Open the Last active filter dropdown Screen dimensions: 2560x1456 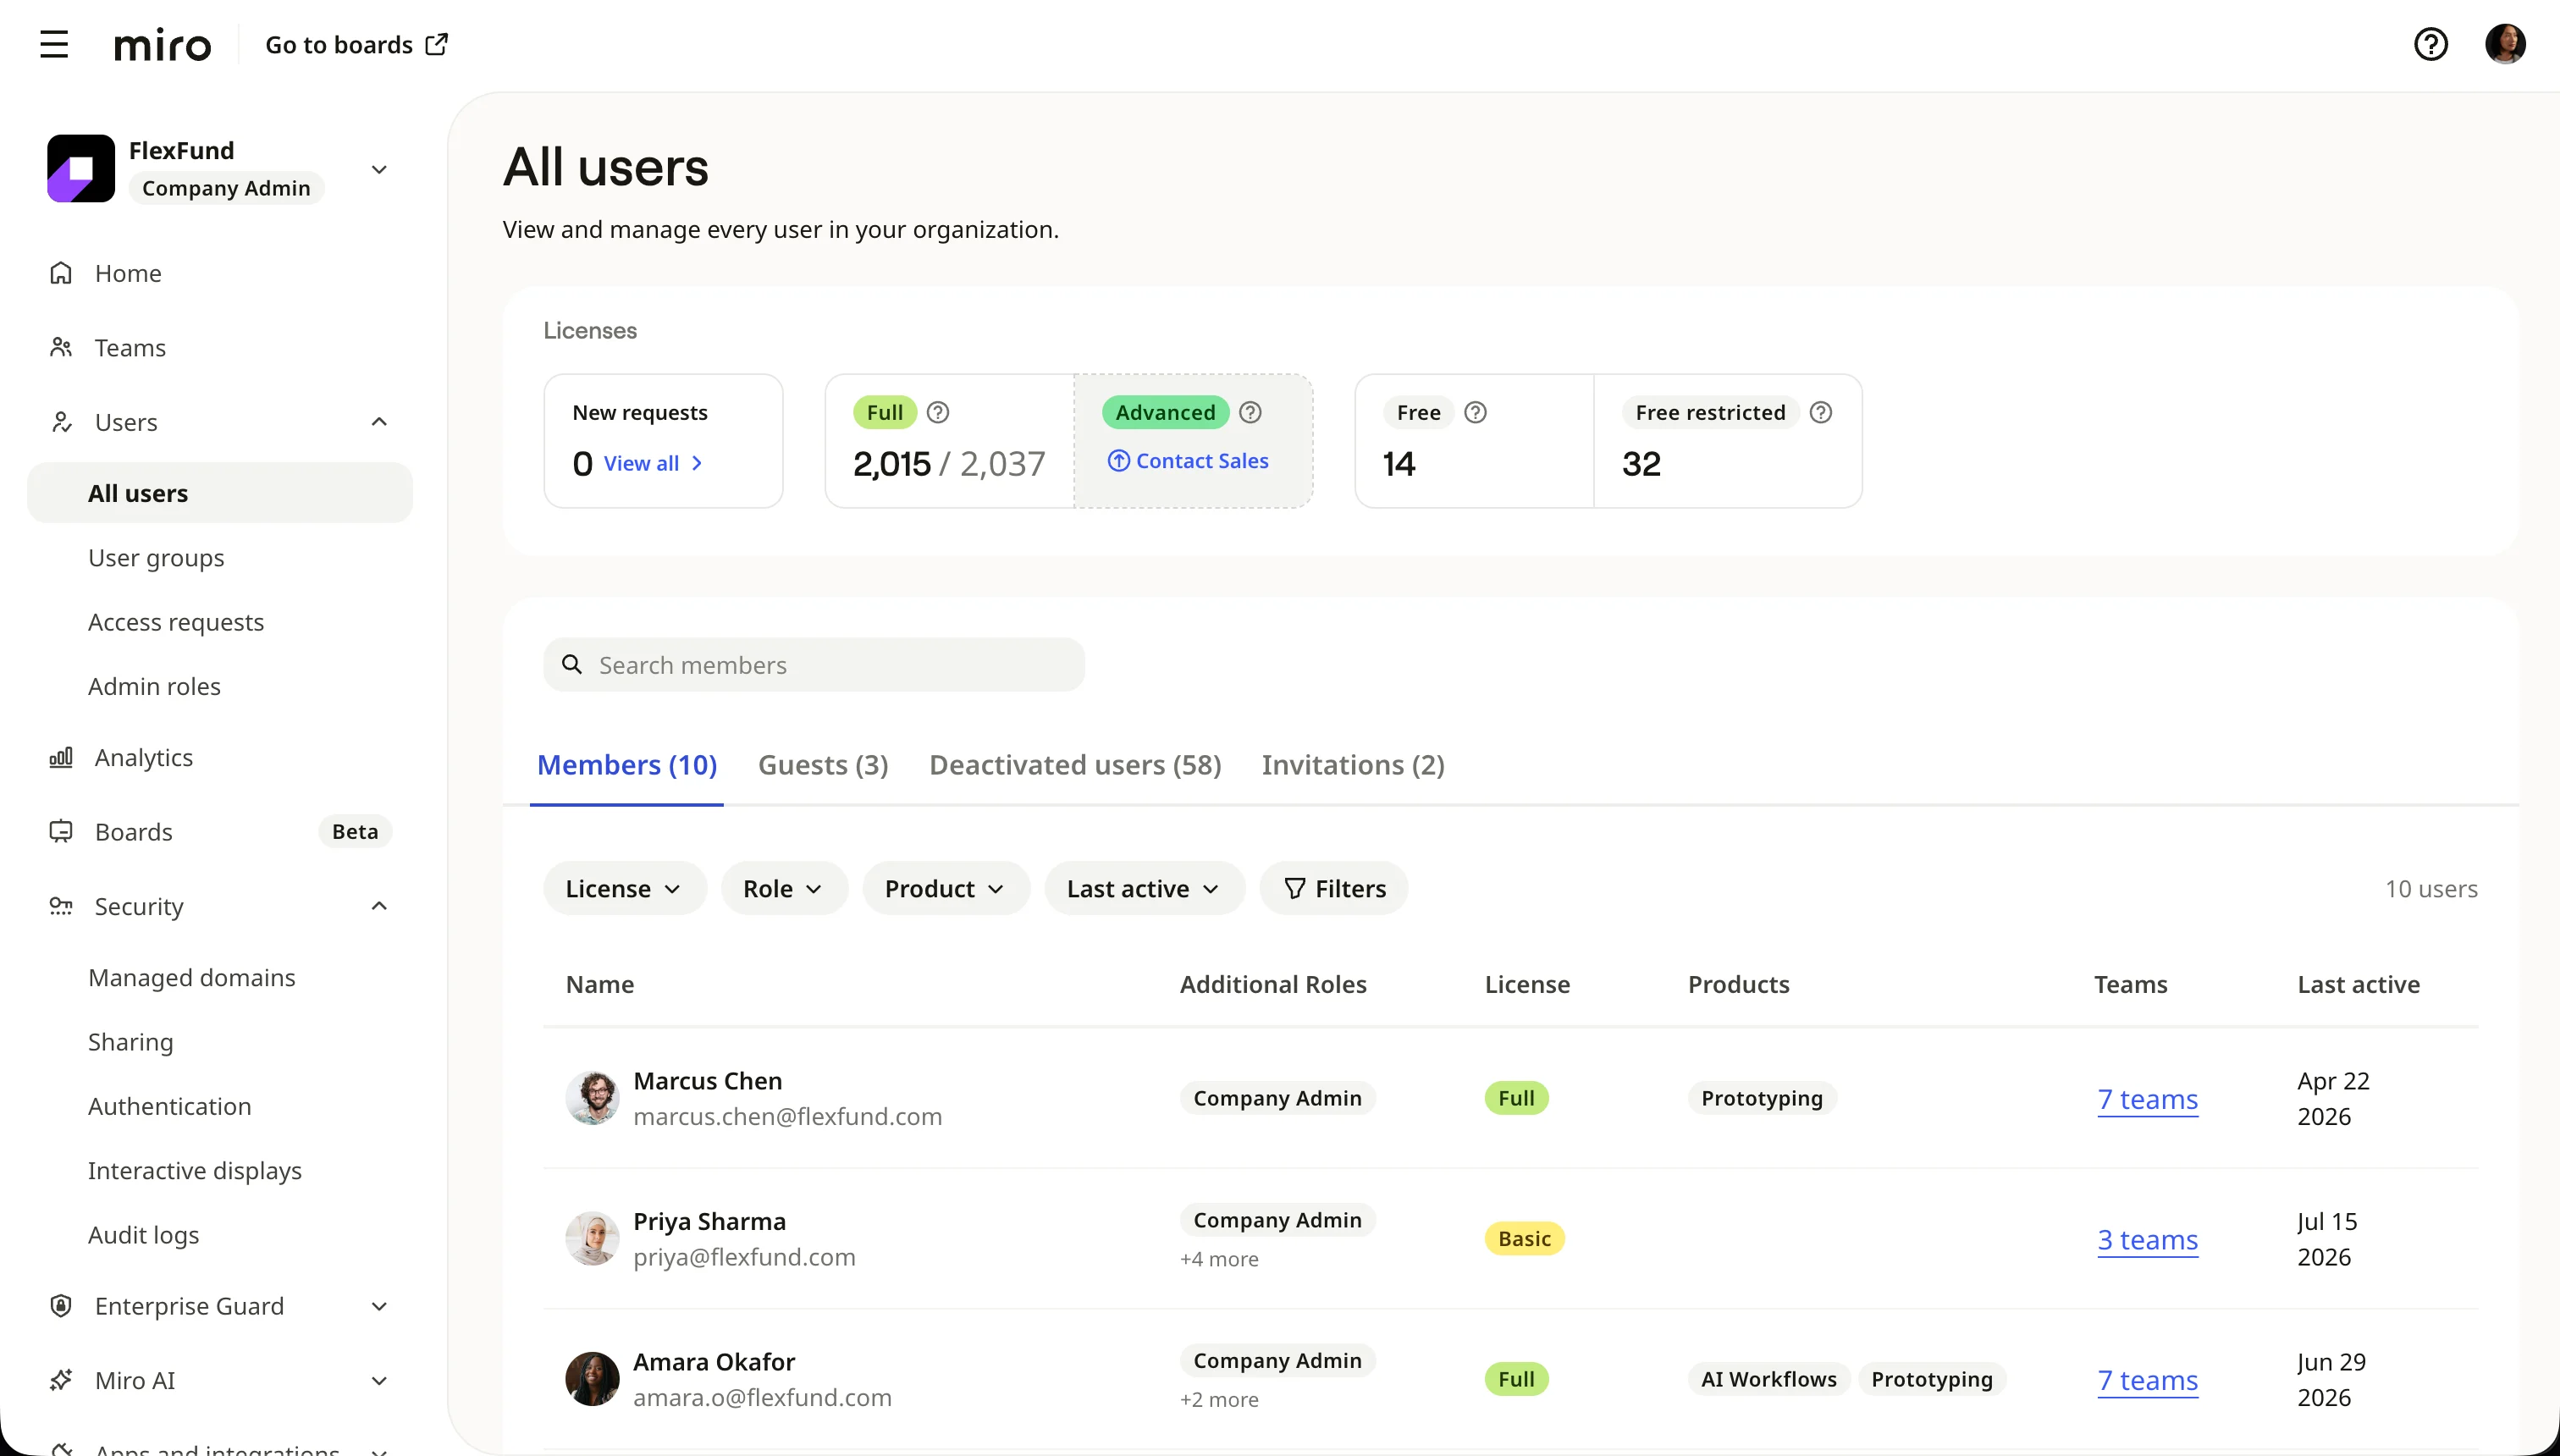point(1144,888)
